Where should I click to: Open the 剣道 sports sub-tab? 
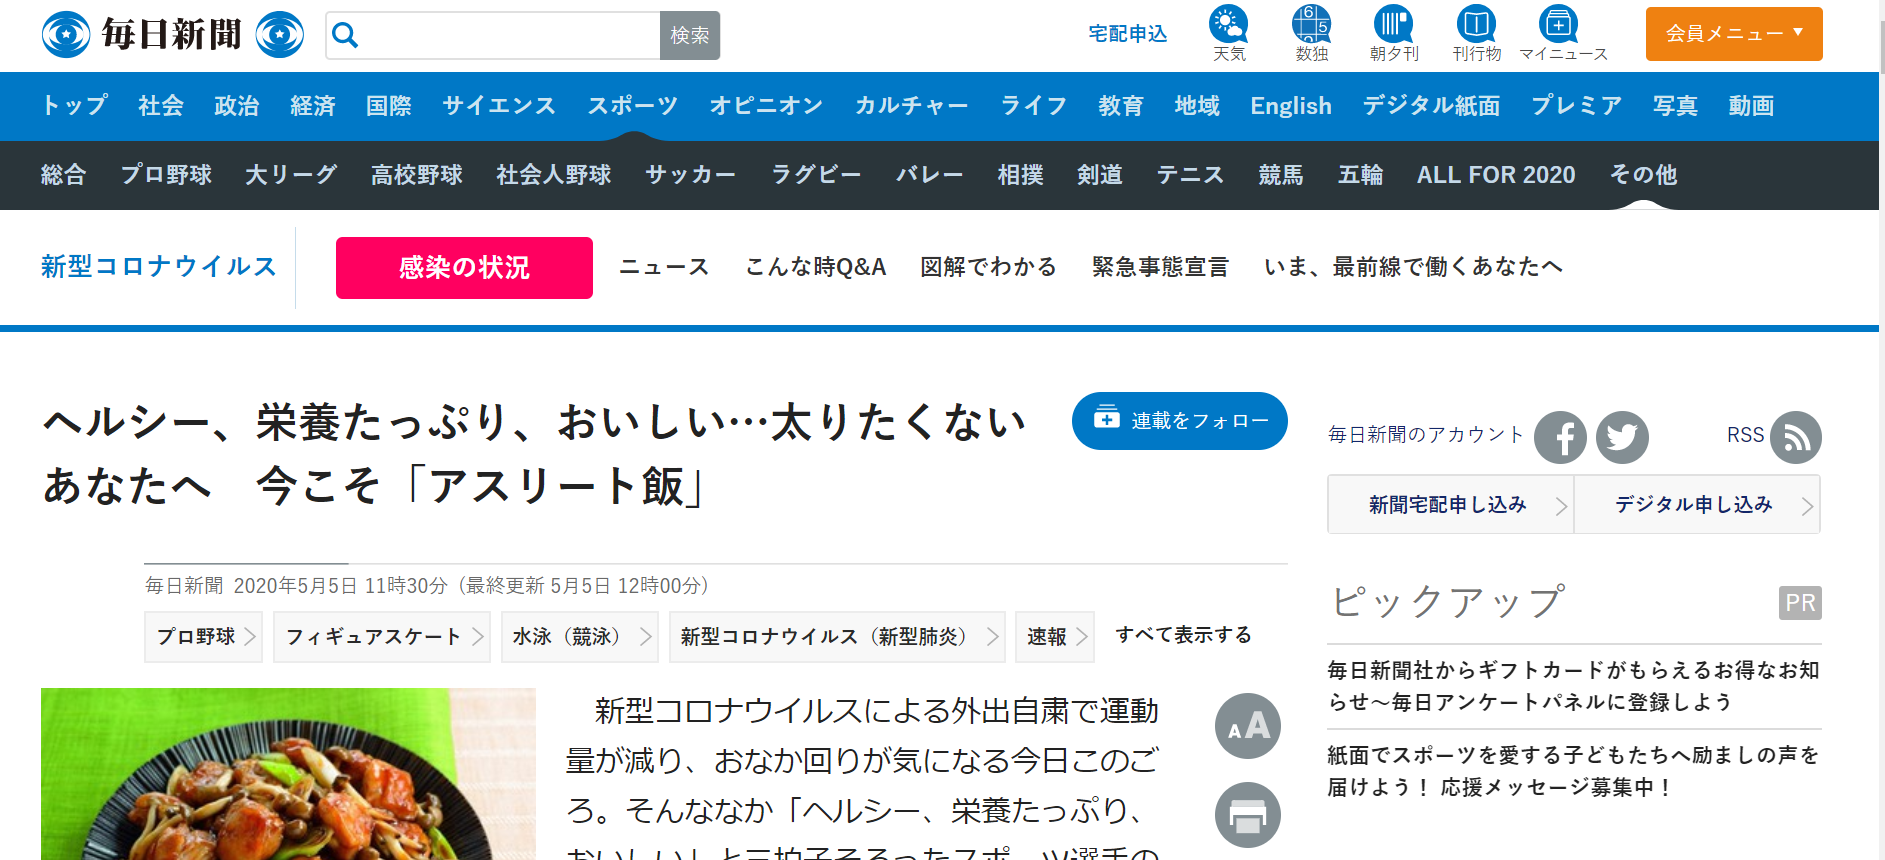[x=1100, y=175]
